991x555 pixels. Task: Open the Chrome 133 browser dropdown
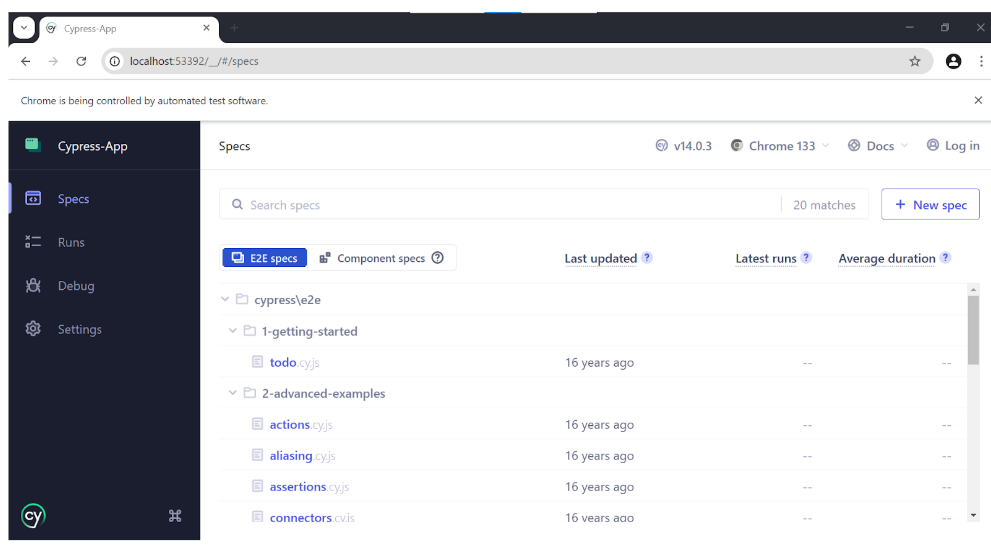pyautogui.click(x=780, y=146)
